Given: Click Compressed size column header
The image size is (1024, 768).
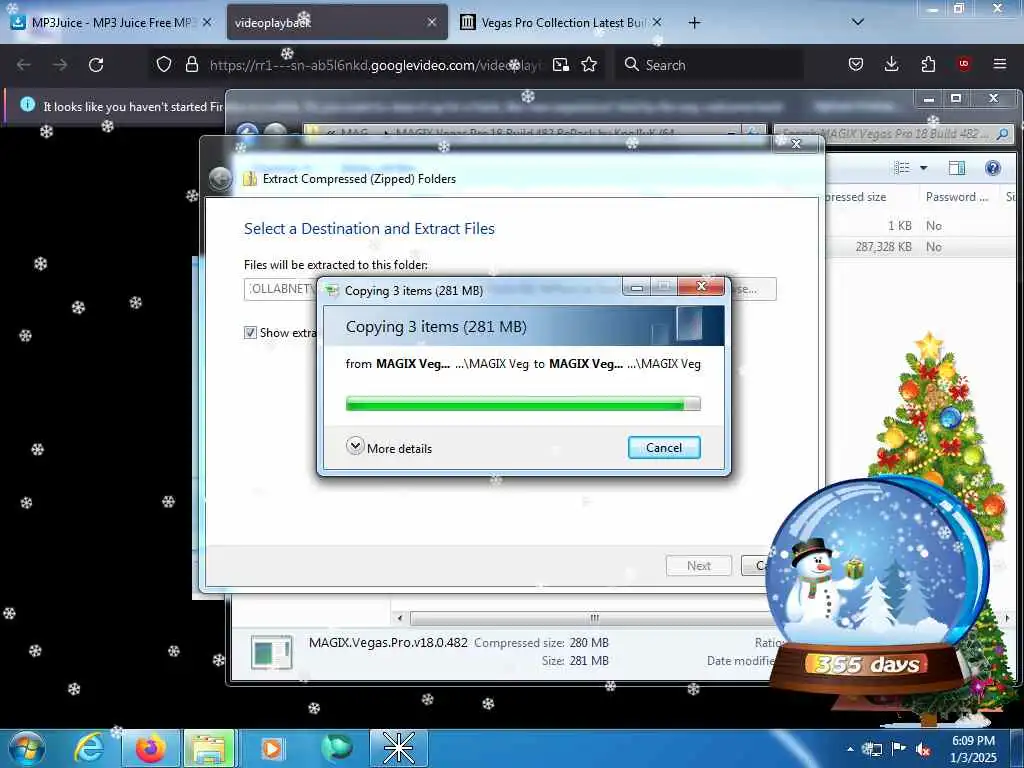Looking at the screenshot, I should (x=856, y=197).
